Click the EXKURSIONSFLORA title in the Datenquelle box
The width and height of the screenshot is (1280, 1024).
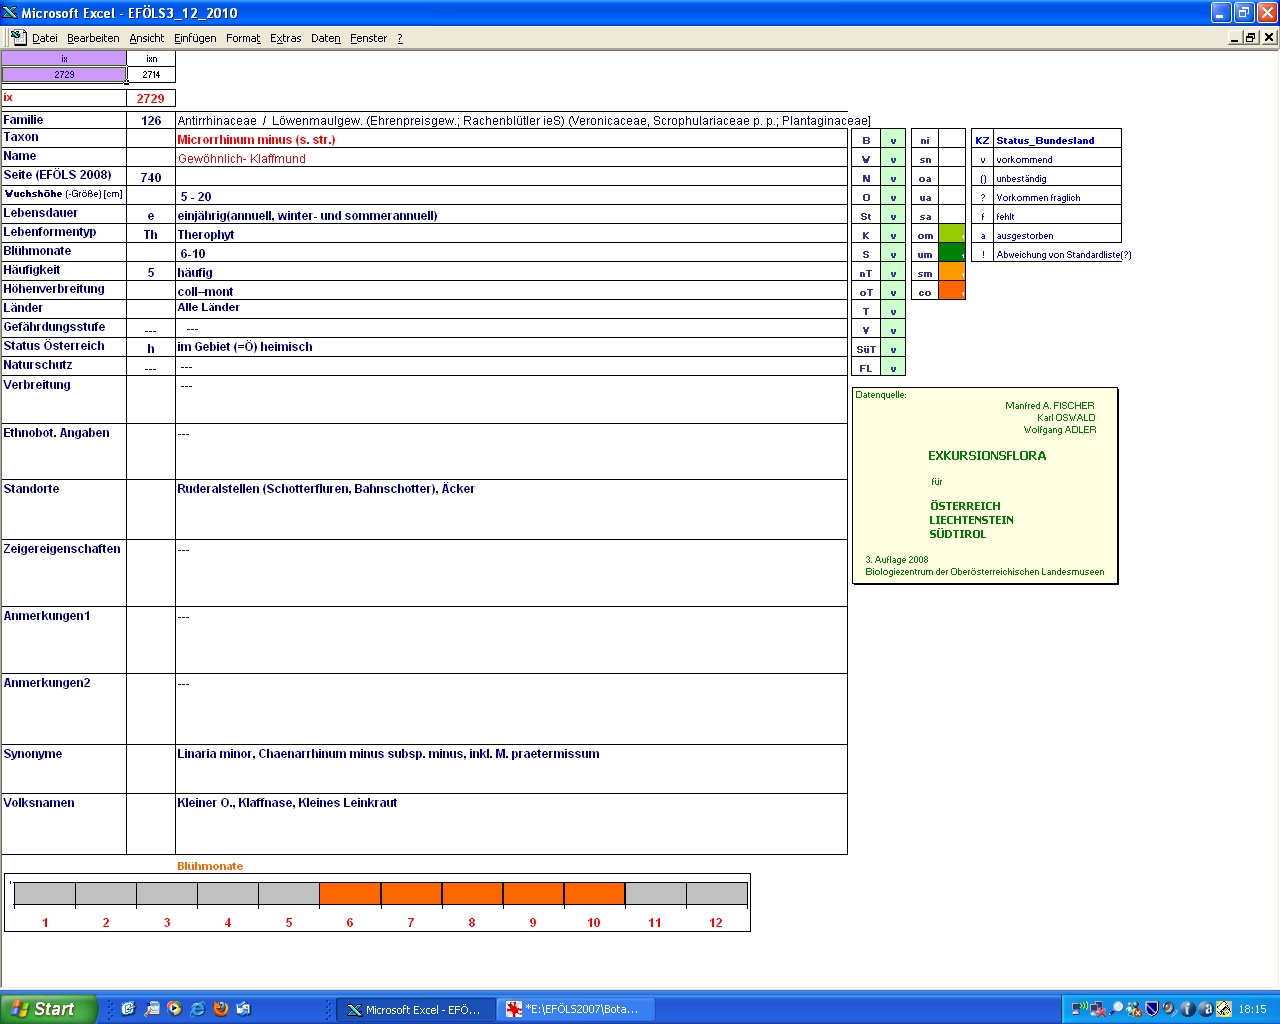pyautogui.click(x=987, y=455)
